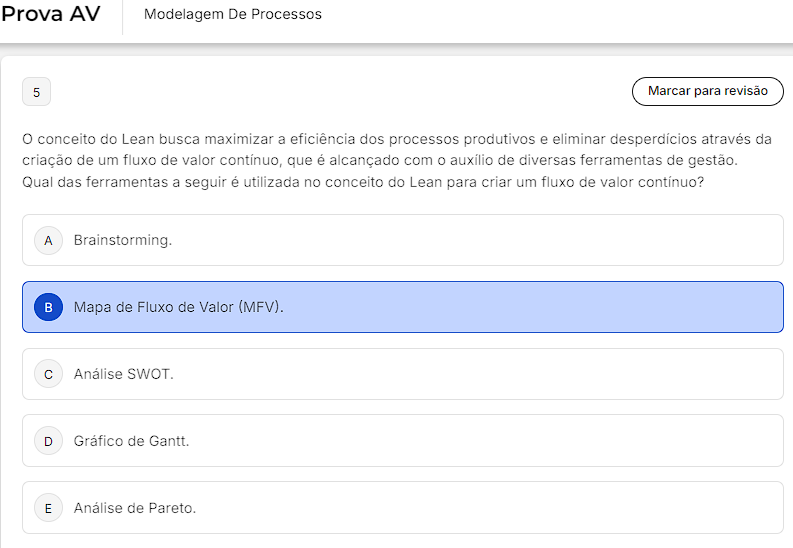Image resolution: width=793 pixels, height=548 pixels.
Task: Click the question number 5 badge
Action: pos(36,93)
